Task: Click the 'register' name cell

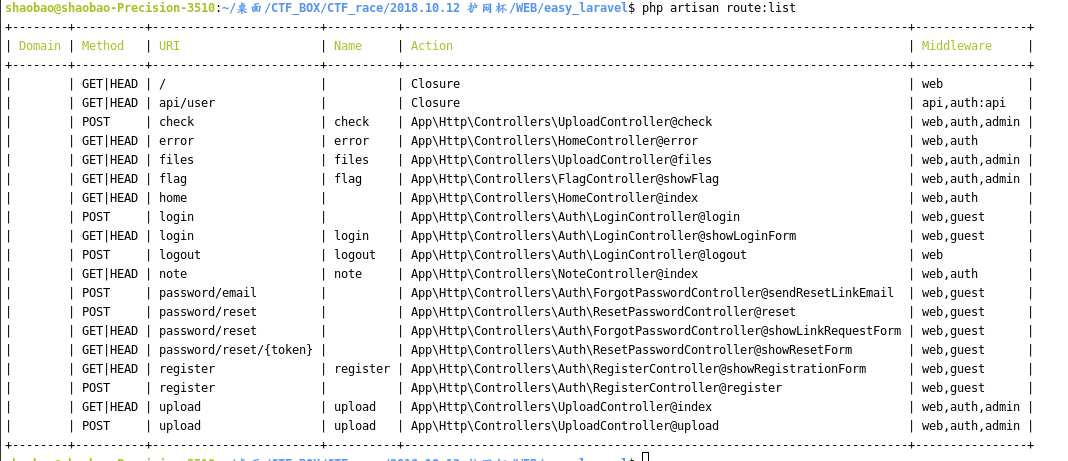Action: click(362, 370)
